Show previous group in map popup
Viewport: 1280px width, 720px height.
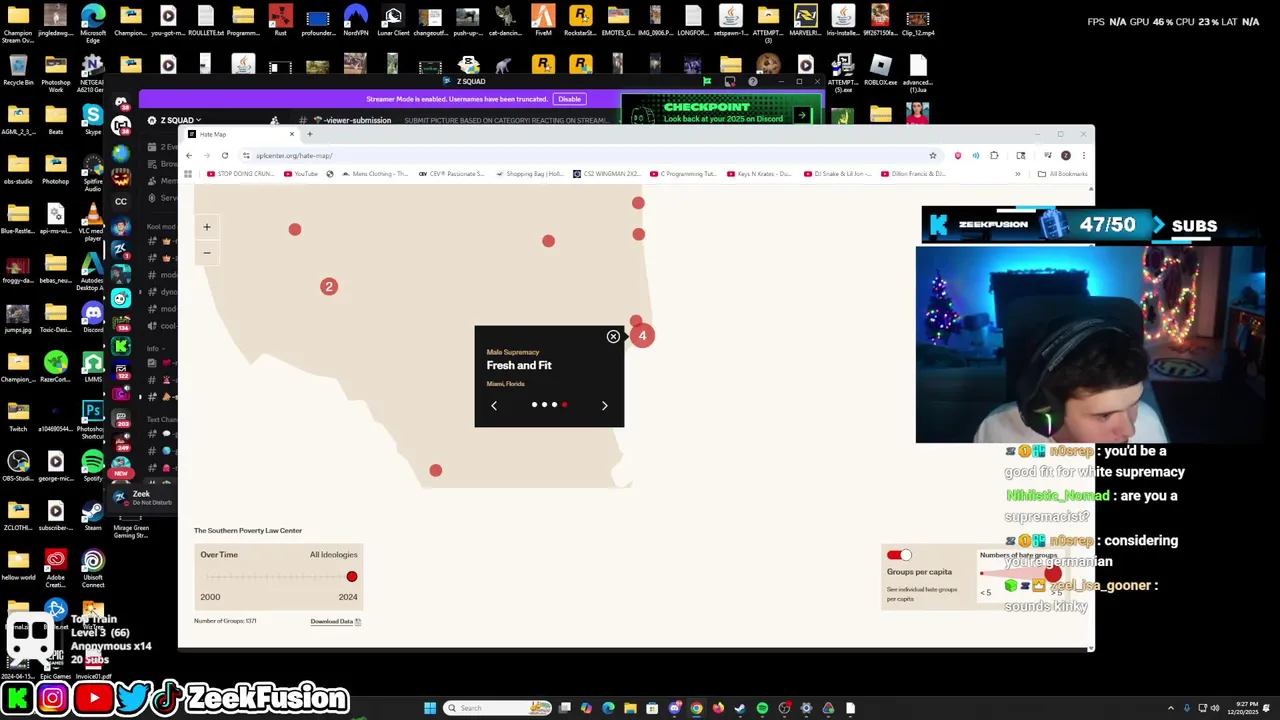(494, 405)
